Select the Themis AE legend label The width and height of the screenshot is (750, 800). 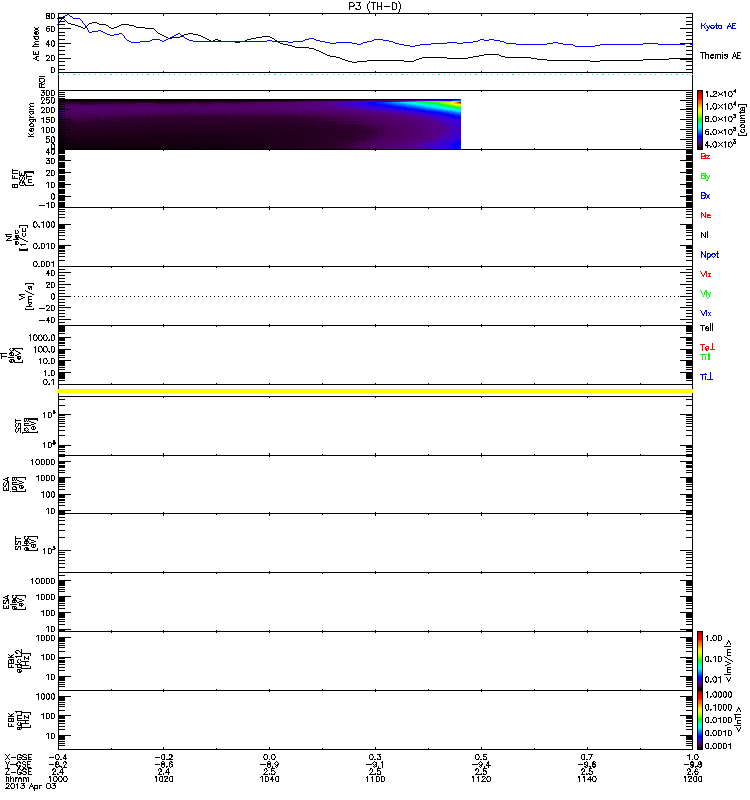click(720, 56)
